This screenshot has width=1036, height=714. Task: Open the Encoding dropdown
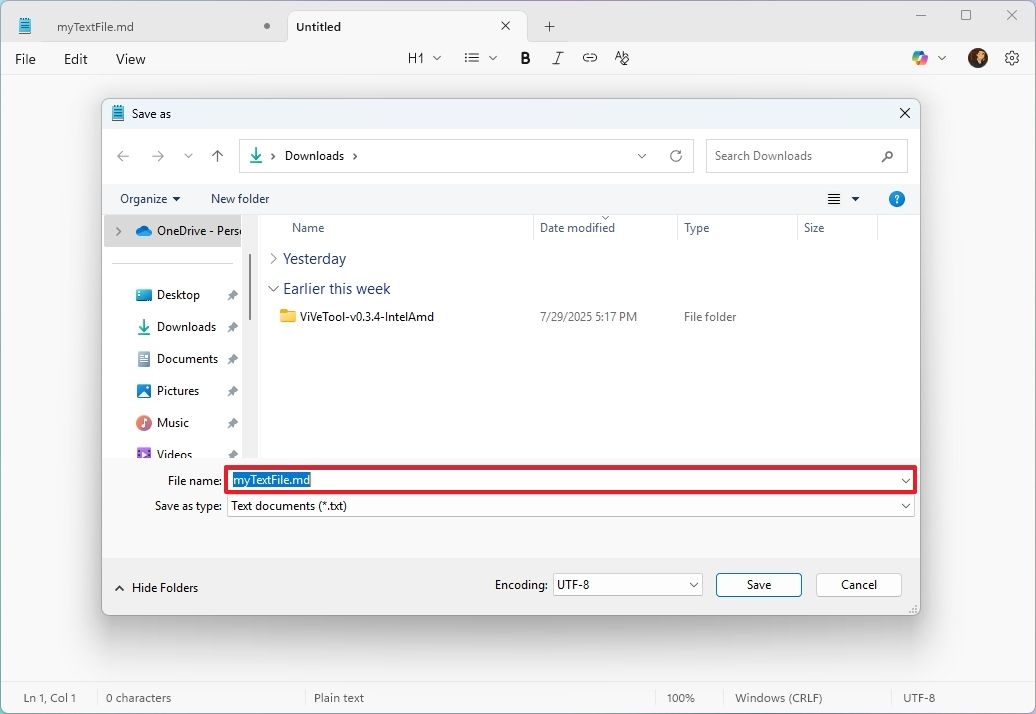tap(693, 585)
